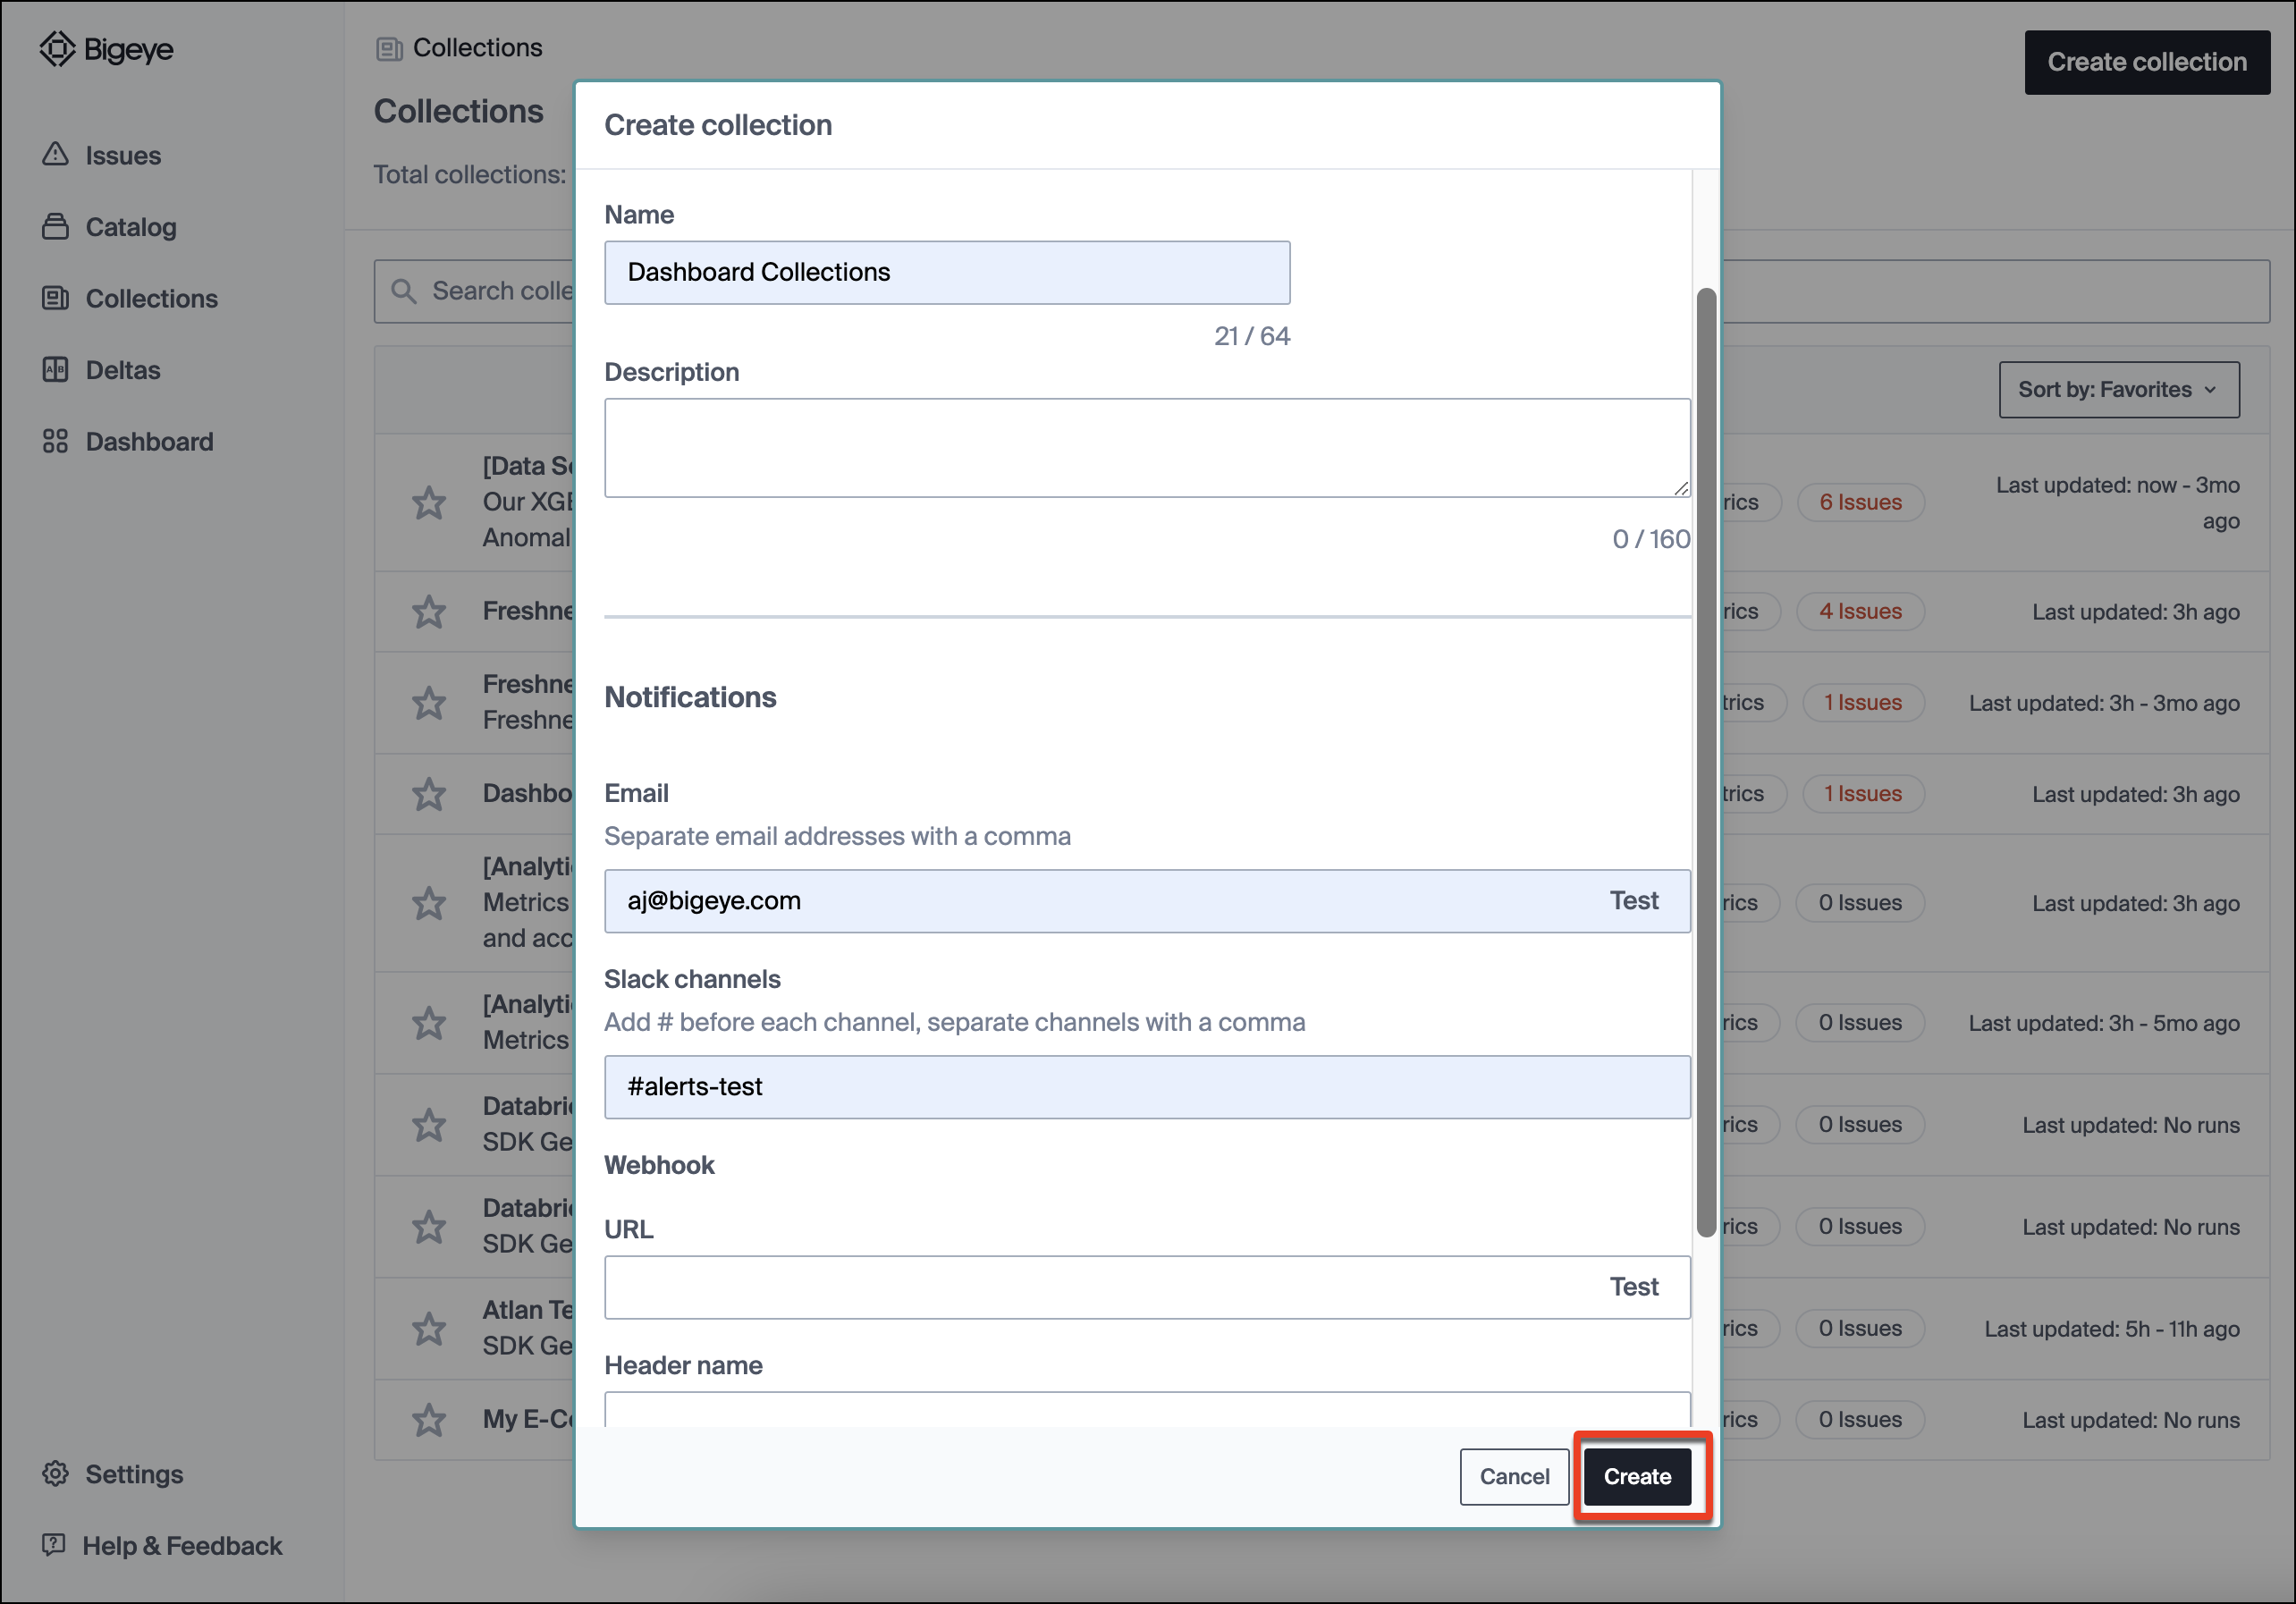The height and width of the screenshot is (1604, 2296).
Task: Open Dashboard grid icon in sidebar
Action: pyautogui.click(x=55, y=441)
